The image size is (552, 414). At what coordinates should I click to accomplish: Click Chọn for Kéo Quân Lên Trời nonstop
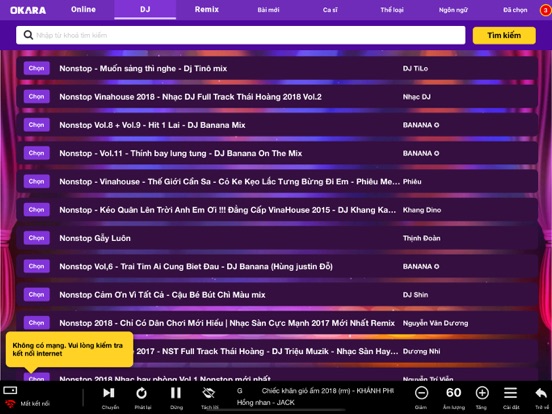pos(37,209)
